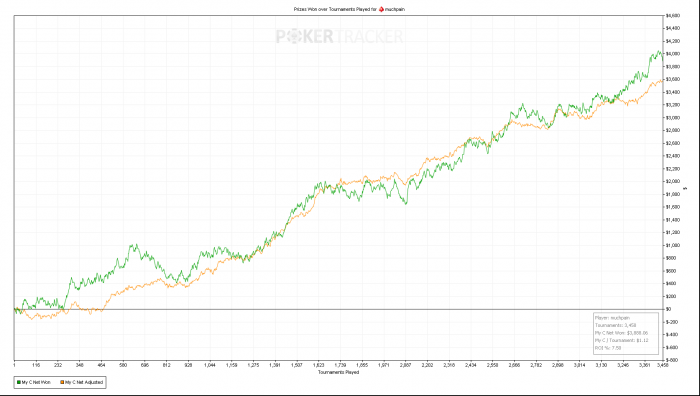The width and height of the screenshot is (700, 396).
Task: Click the 1,044 tick on the x-axis
Action: (x=210, y=365)
